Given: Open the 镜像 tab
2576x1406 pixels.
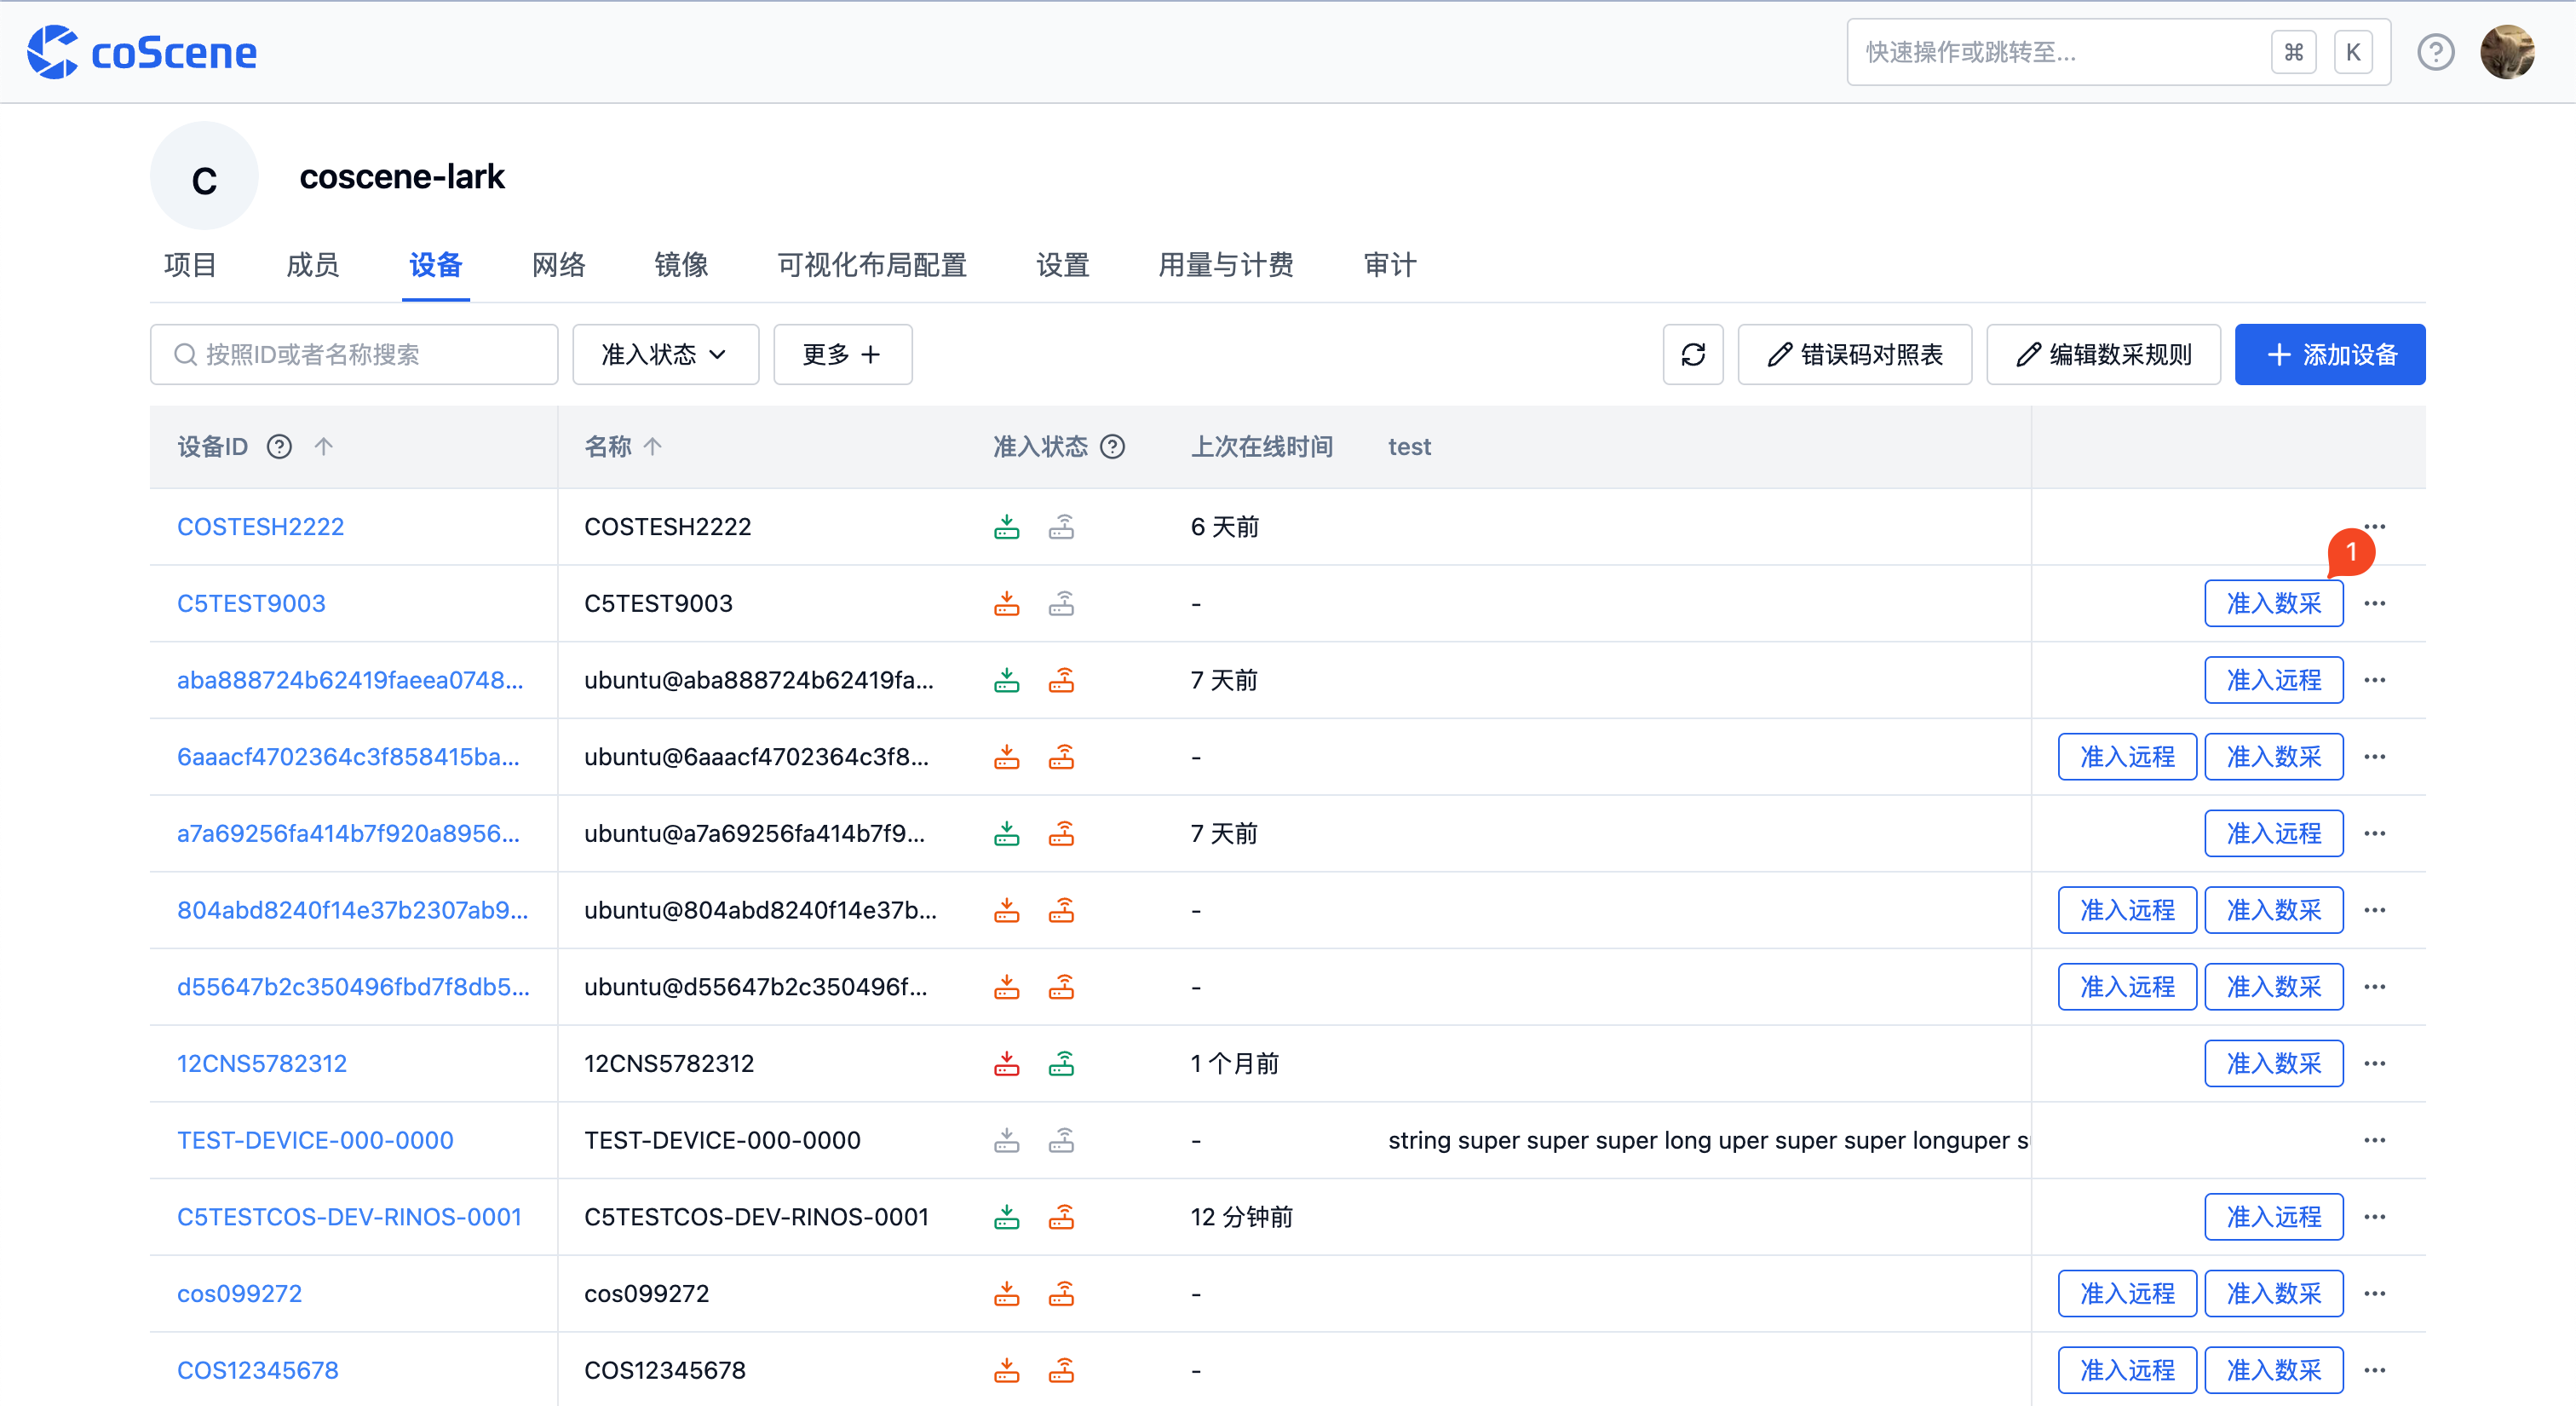Looking at the screenshot, I should pyautogui.click(x=681, y=265).
